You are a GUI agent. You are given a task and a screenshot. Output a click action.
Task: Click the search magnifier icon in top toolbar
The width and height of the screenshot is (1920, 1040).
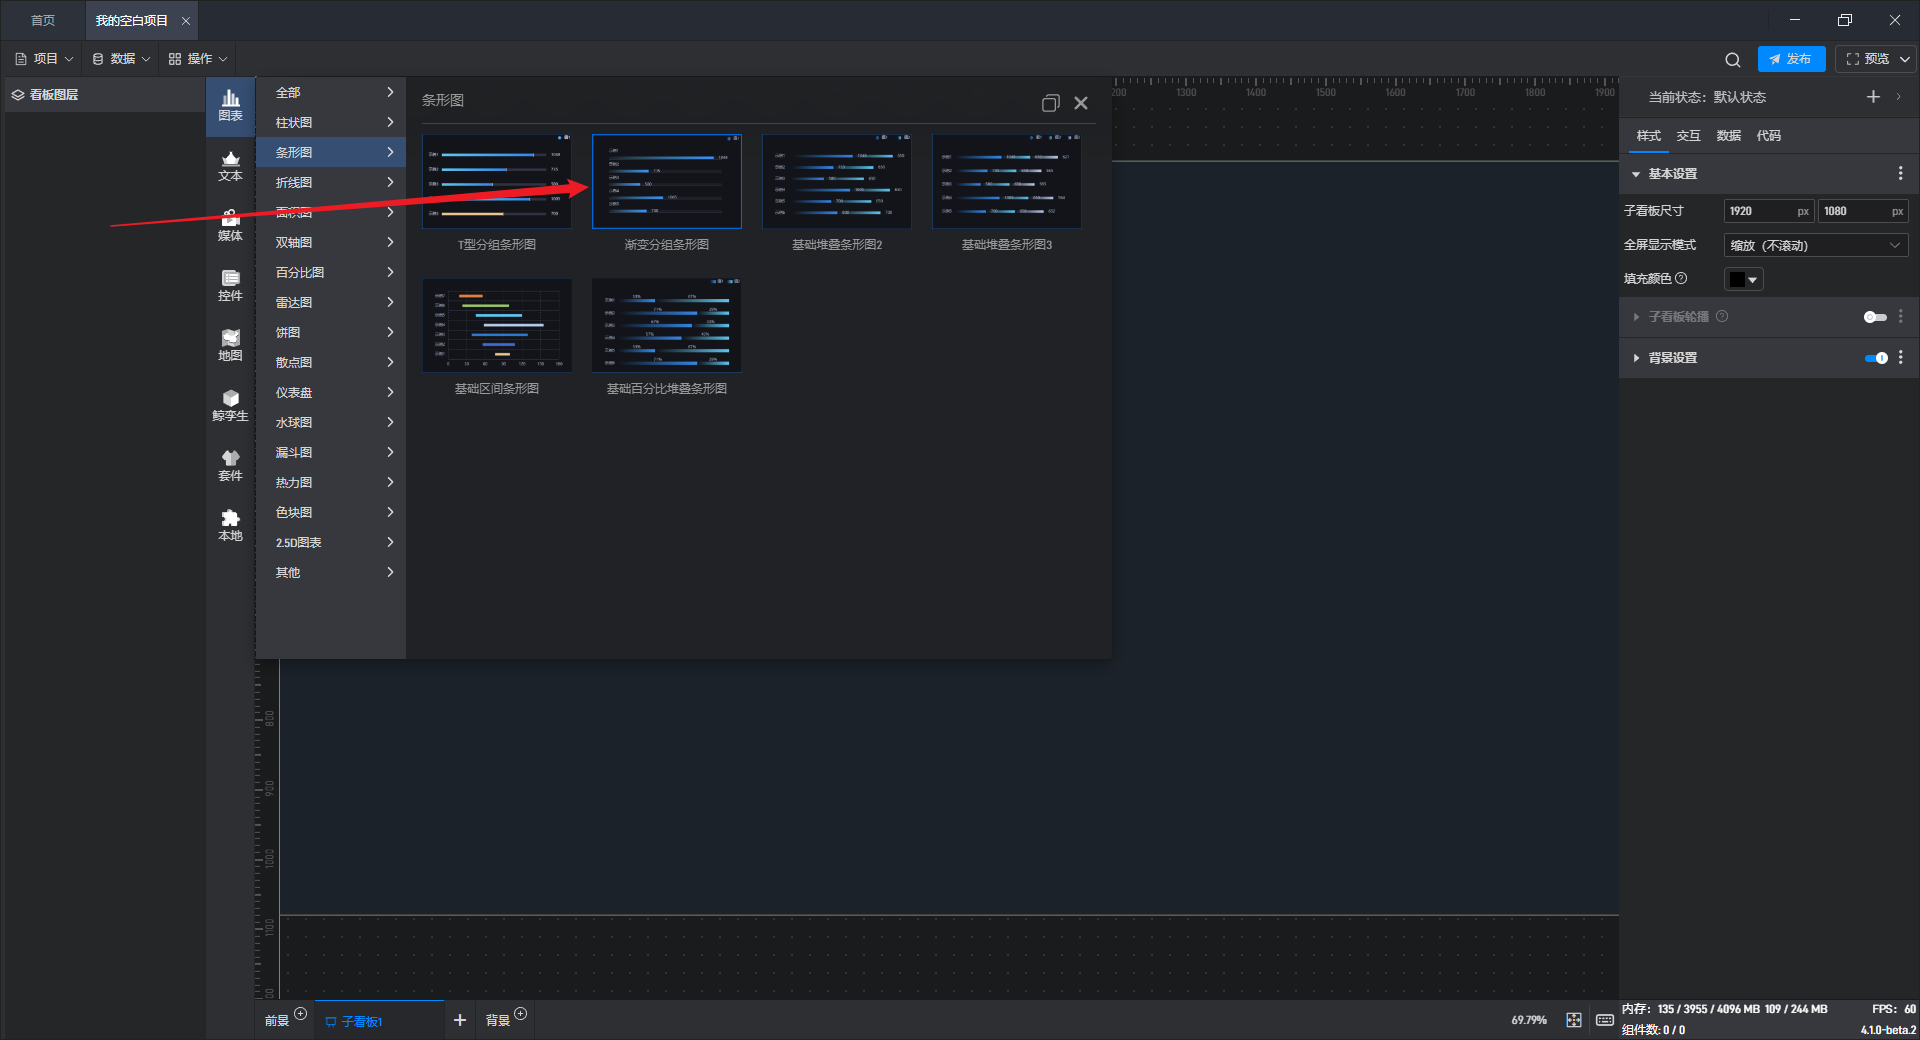point(1733,59)
